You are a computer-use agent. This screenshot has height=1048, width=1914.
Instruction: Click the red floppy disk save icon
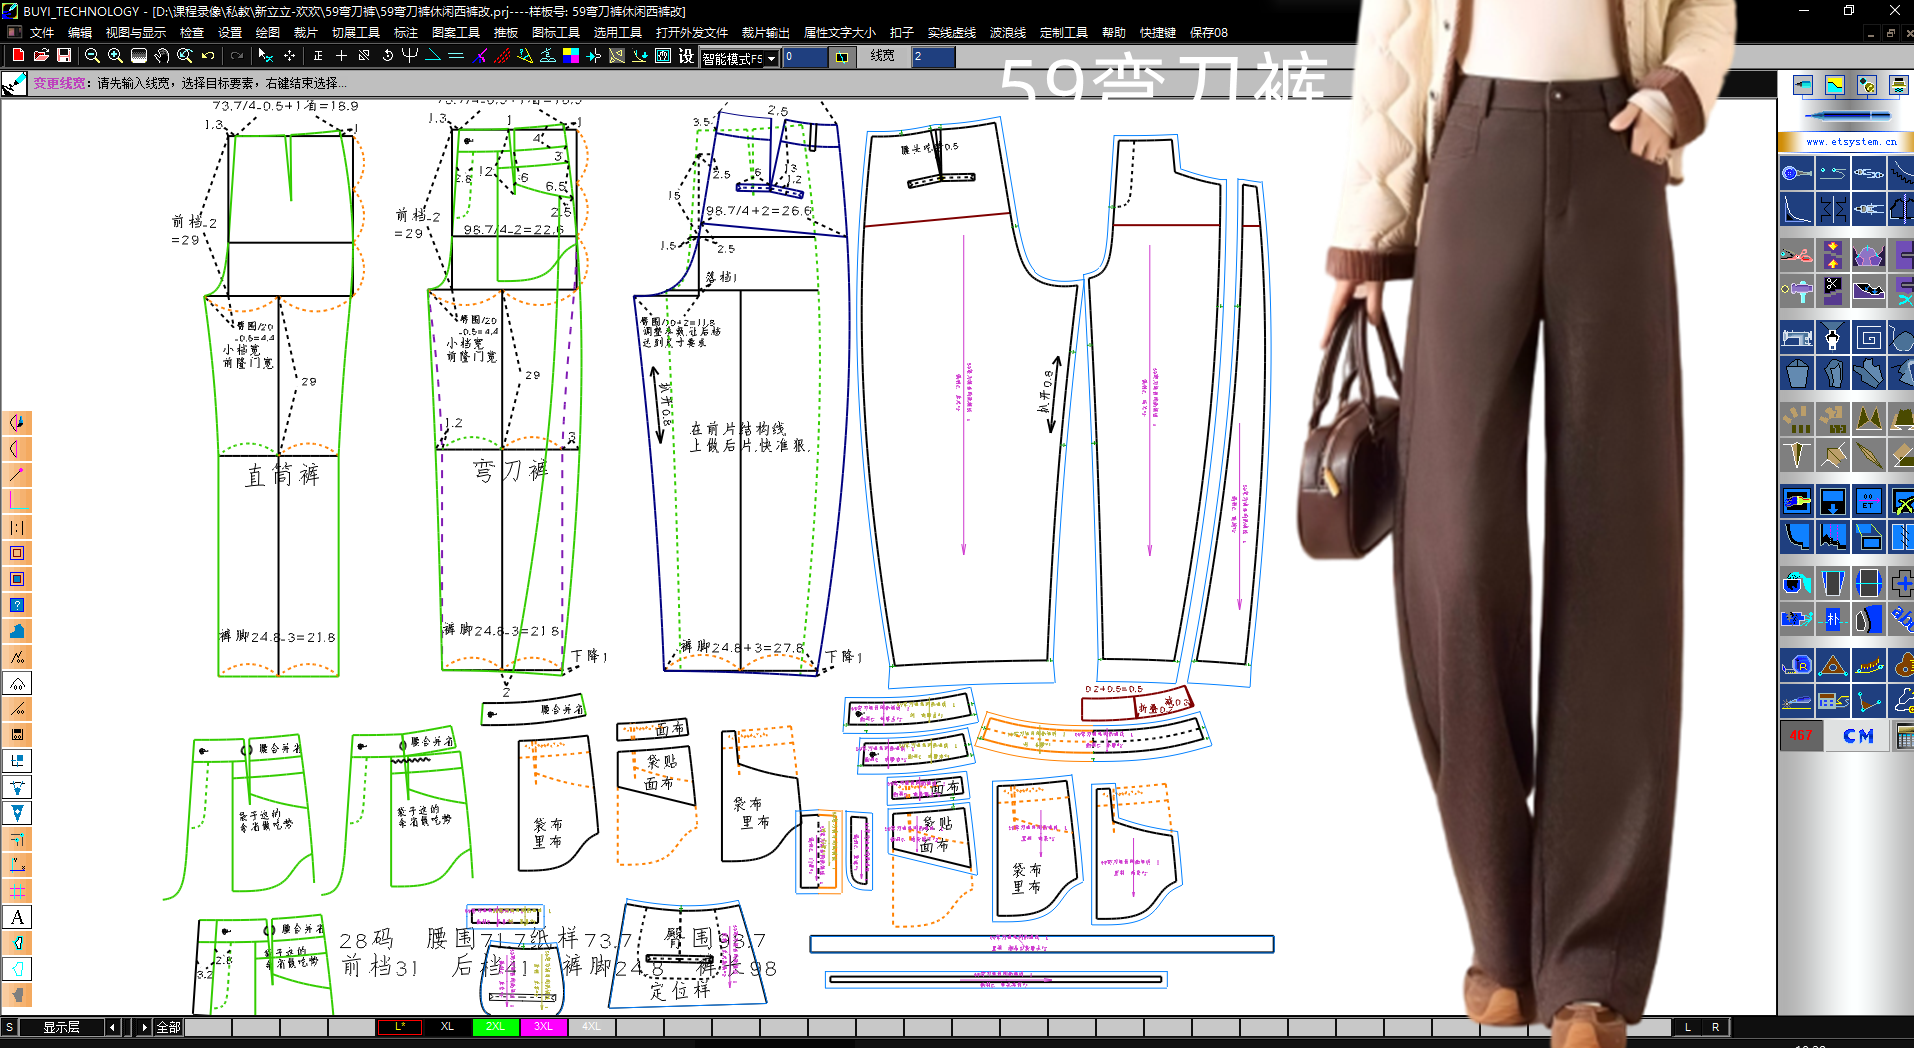pyautogui.click(x=64, y=56)
